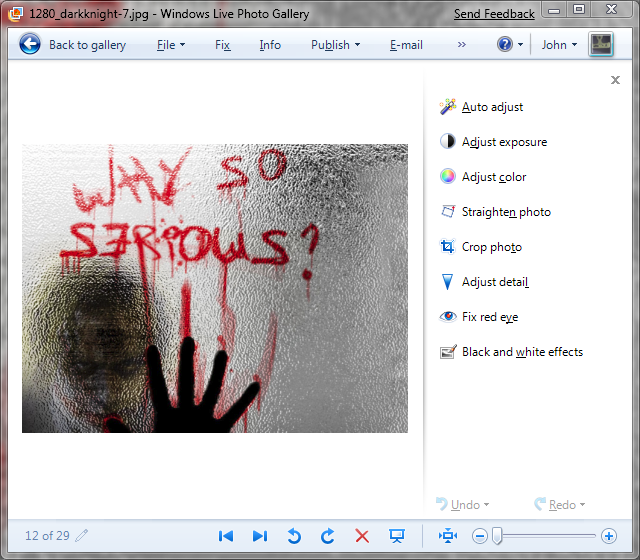Click the Adjust color wheel icon
Viewport: 640px width, 560px height.
447,176
